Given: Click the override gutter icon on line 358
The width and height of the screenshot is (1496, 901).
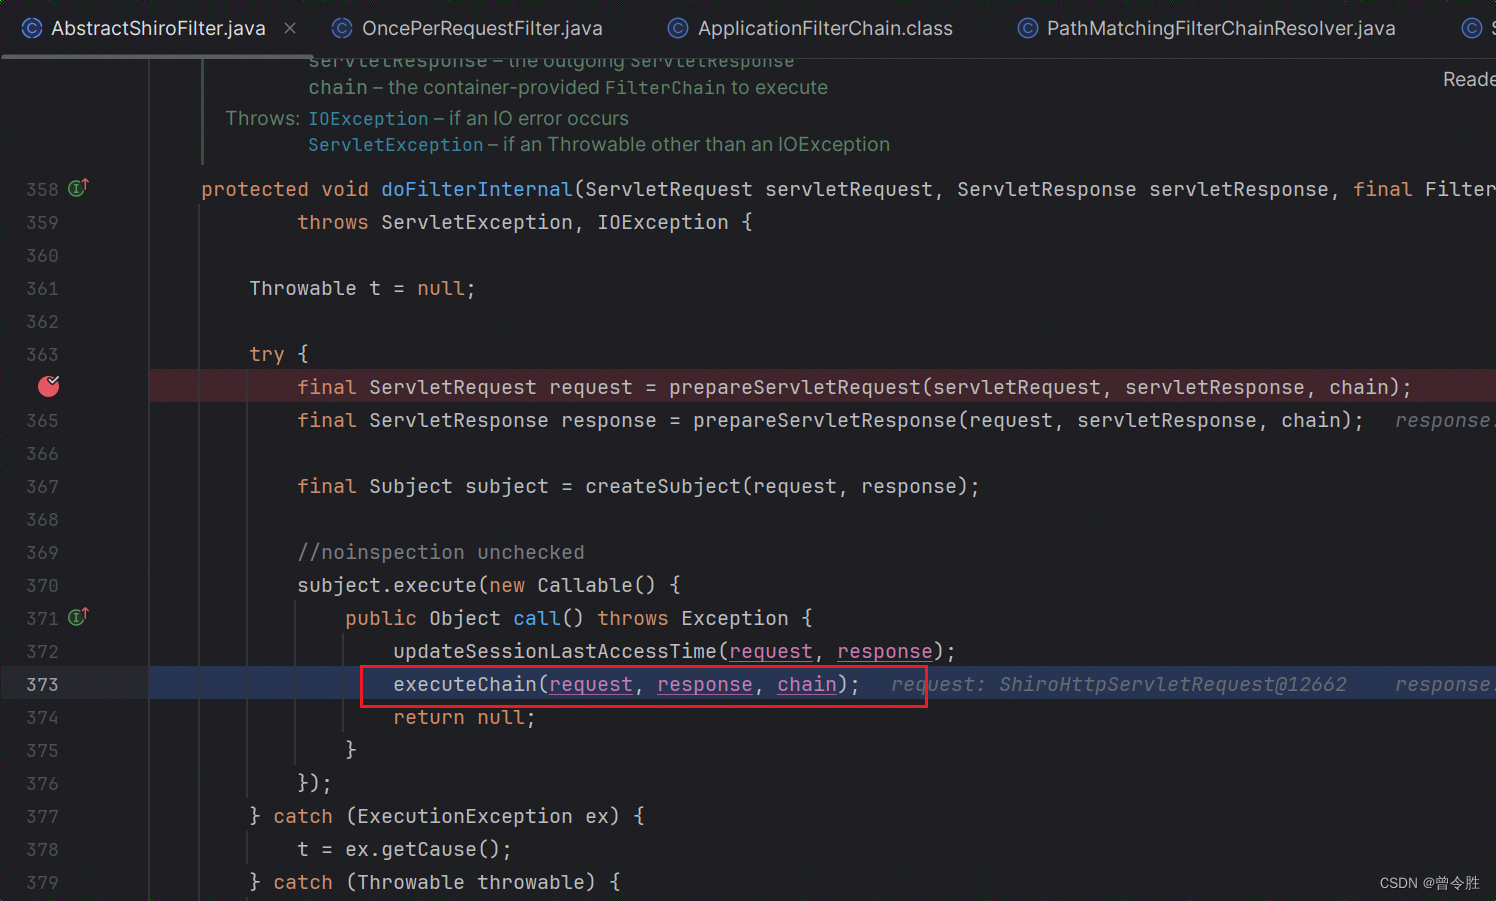Looking at the screenshot, I should pos(78,188).
